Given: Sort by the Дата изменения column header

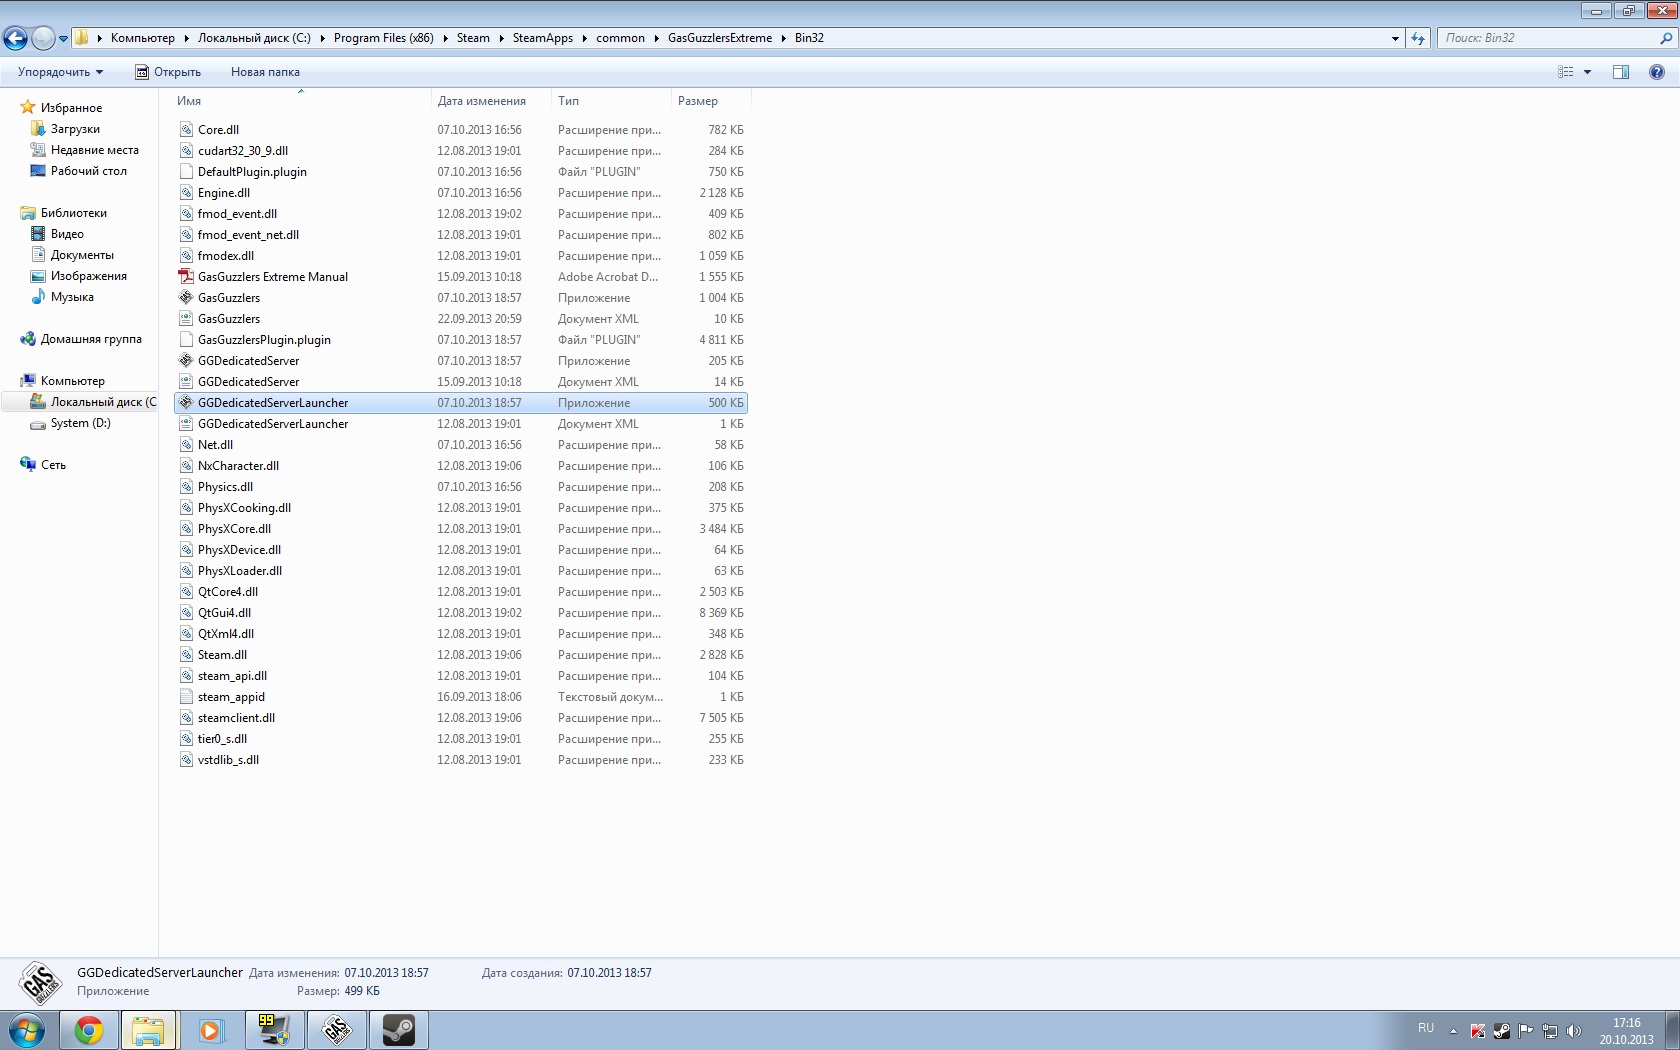Looking at the screenshot, I should 481,101.
